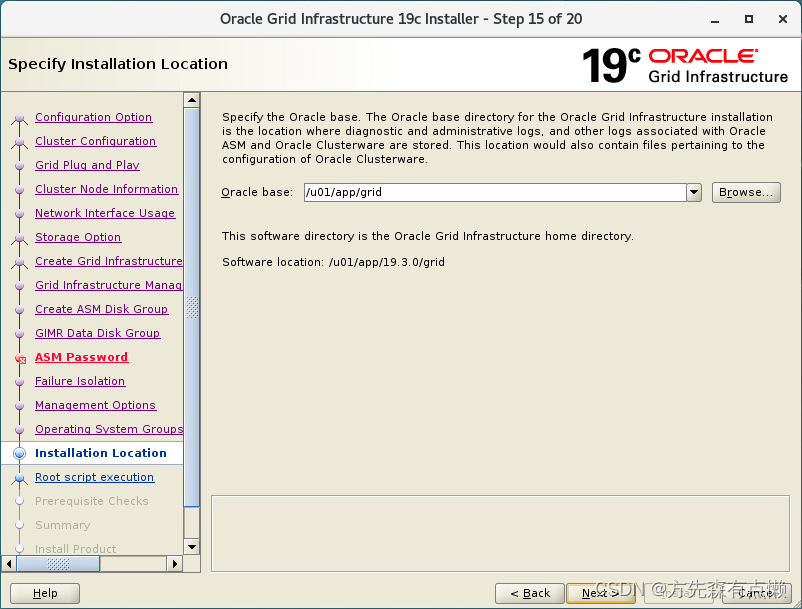Open Grid Plug and Play step
This screenshot has width=802, height=609.
87,165
